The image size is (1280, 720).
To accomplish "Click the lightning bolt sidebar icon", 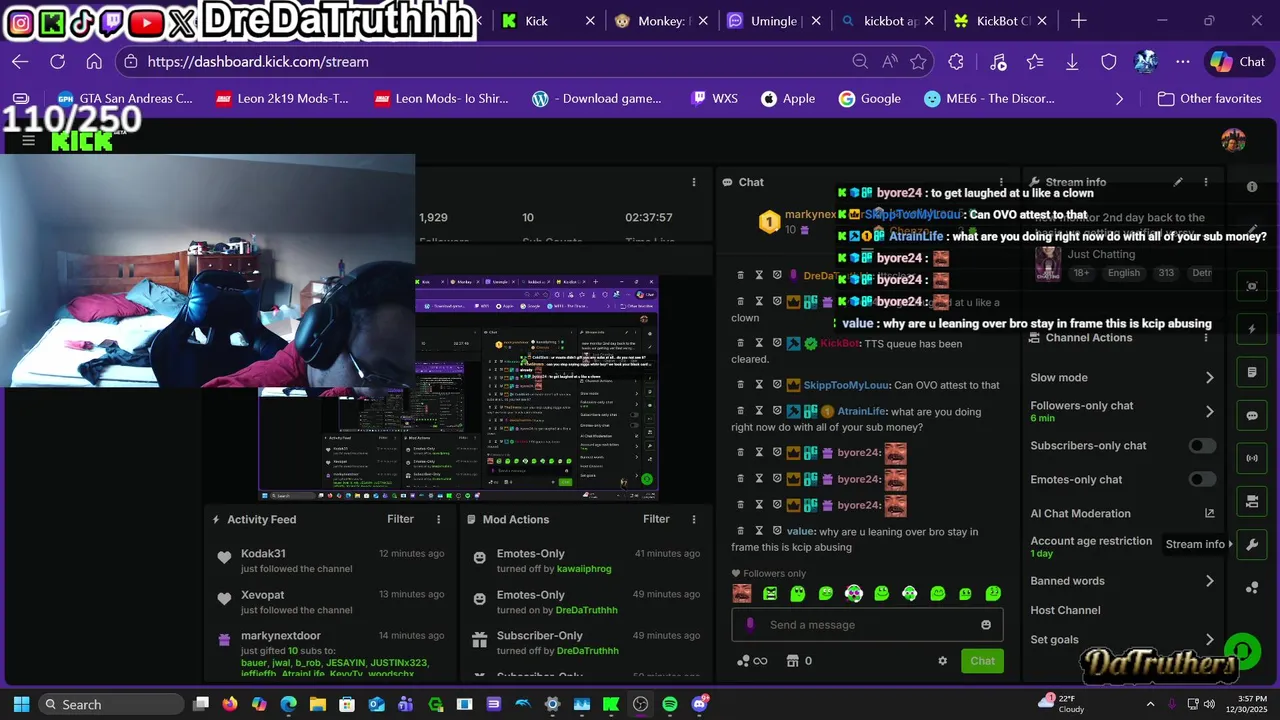I will tap(1252, 329).
